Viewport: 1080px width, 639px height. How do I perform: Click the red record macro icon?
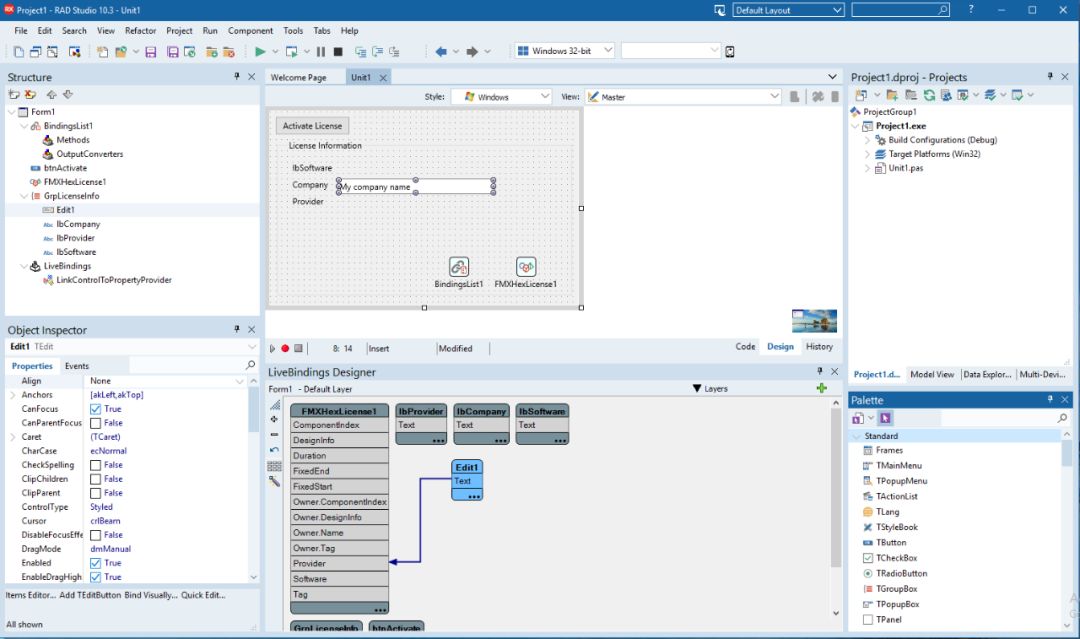pyautogui.click(x=285, y=348)
